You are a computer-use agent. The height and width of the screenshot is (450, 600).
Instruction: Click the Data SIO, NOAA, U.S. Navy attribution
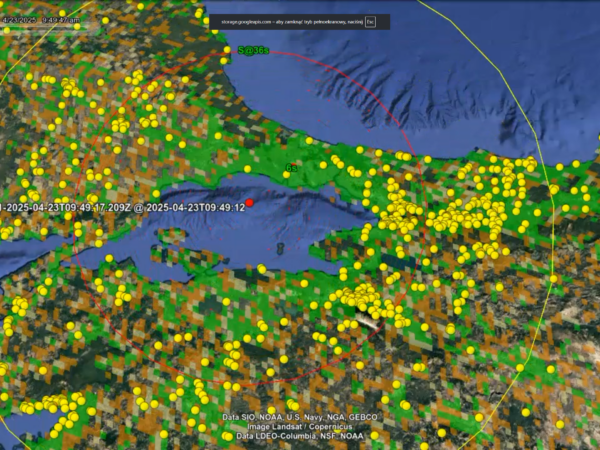point(300,417)
